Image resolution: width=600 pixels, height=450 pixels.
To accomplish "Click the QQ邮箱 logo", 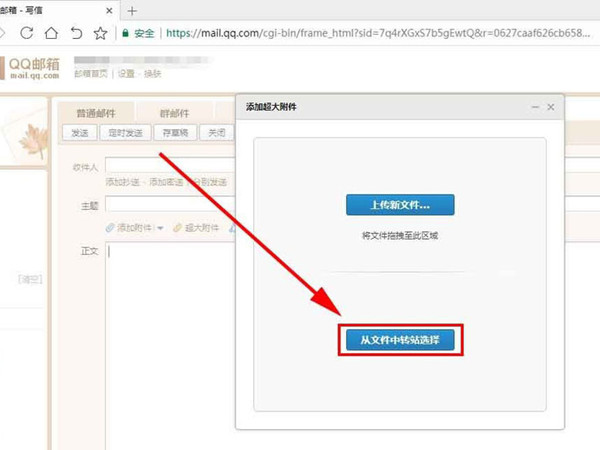I will tap(35, 66).
